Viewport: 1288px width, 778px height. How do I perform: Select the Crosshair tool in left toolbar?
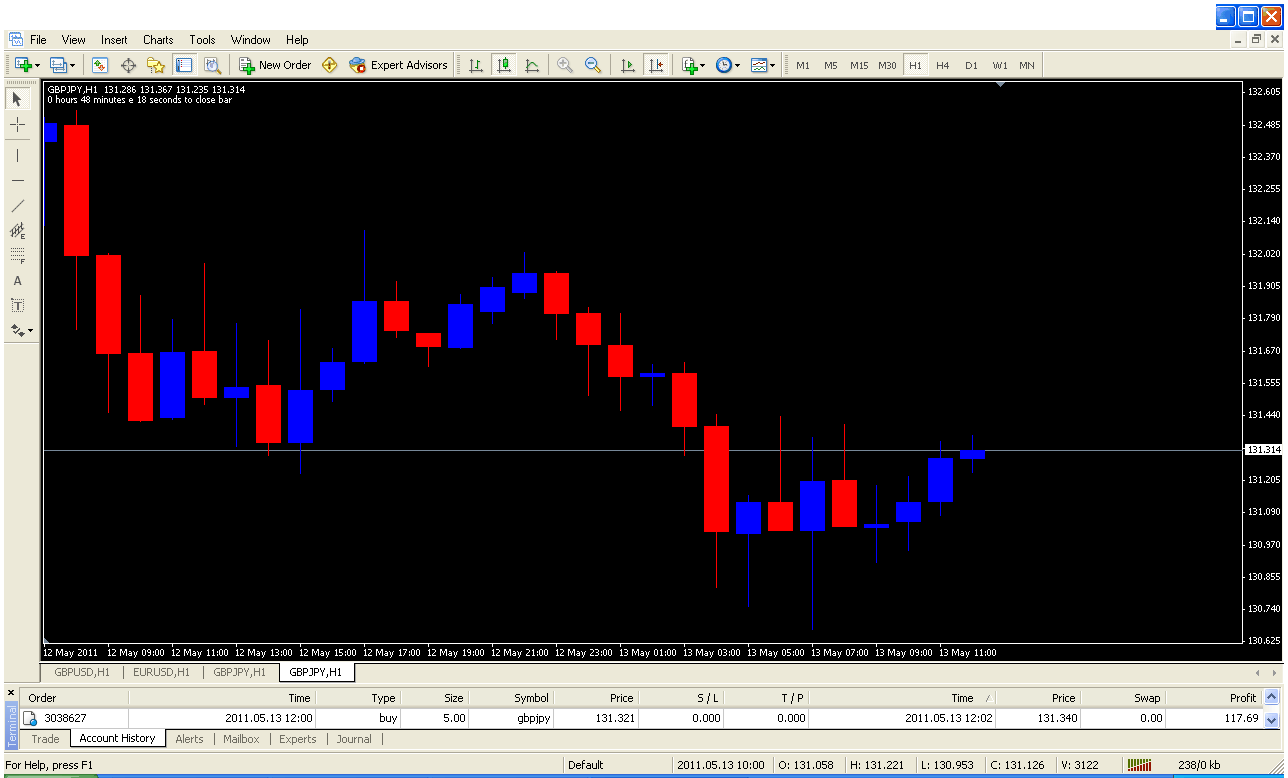(x=17, y=125)
